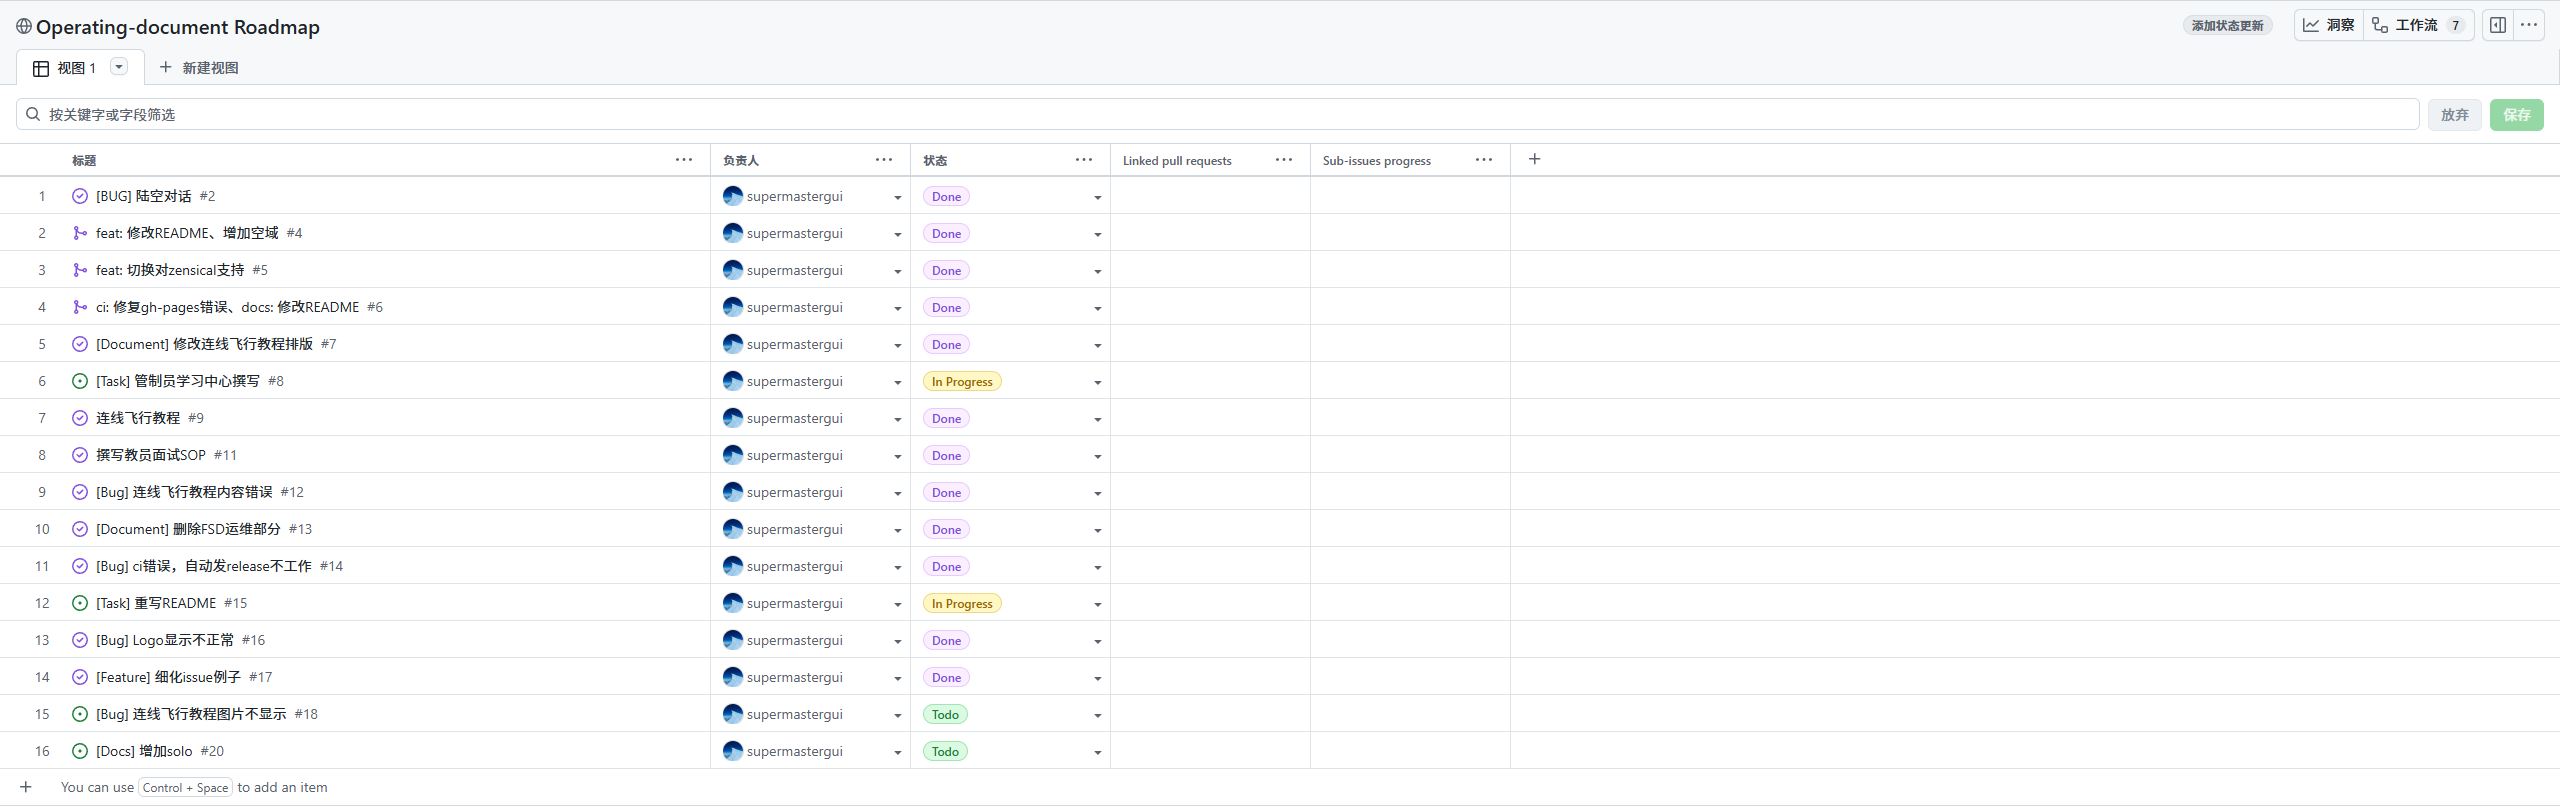Open the project more-options ellipsis menu
The width and height of the screenshot is (2560, 806).
tap(2529, 25)
